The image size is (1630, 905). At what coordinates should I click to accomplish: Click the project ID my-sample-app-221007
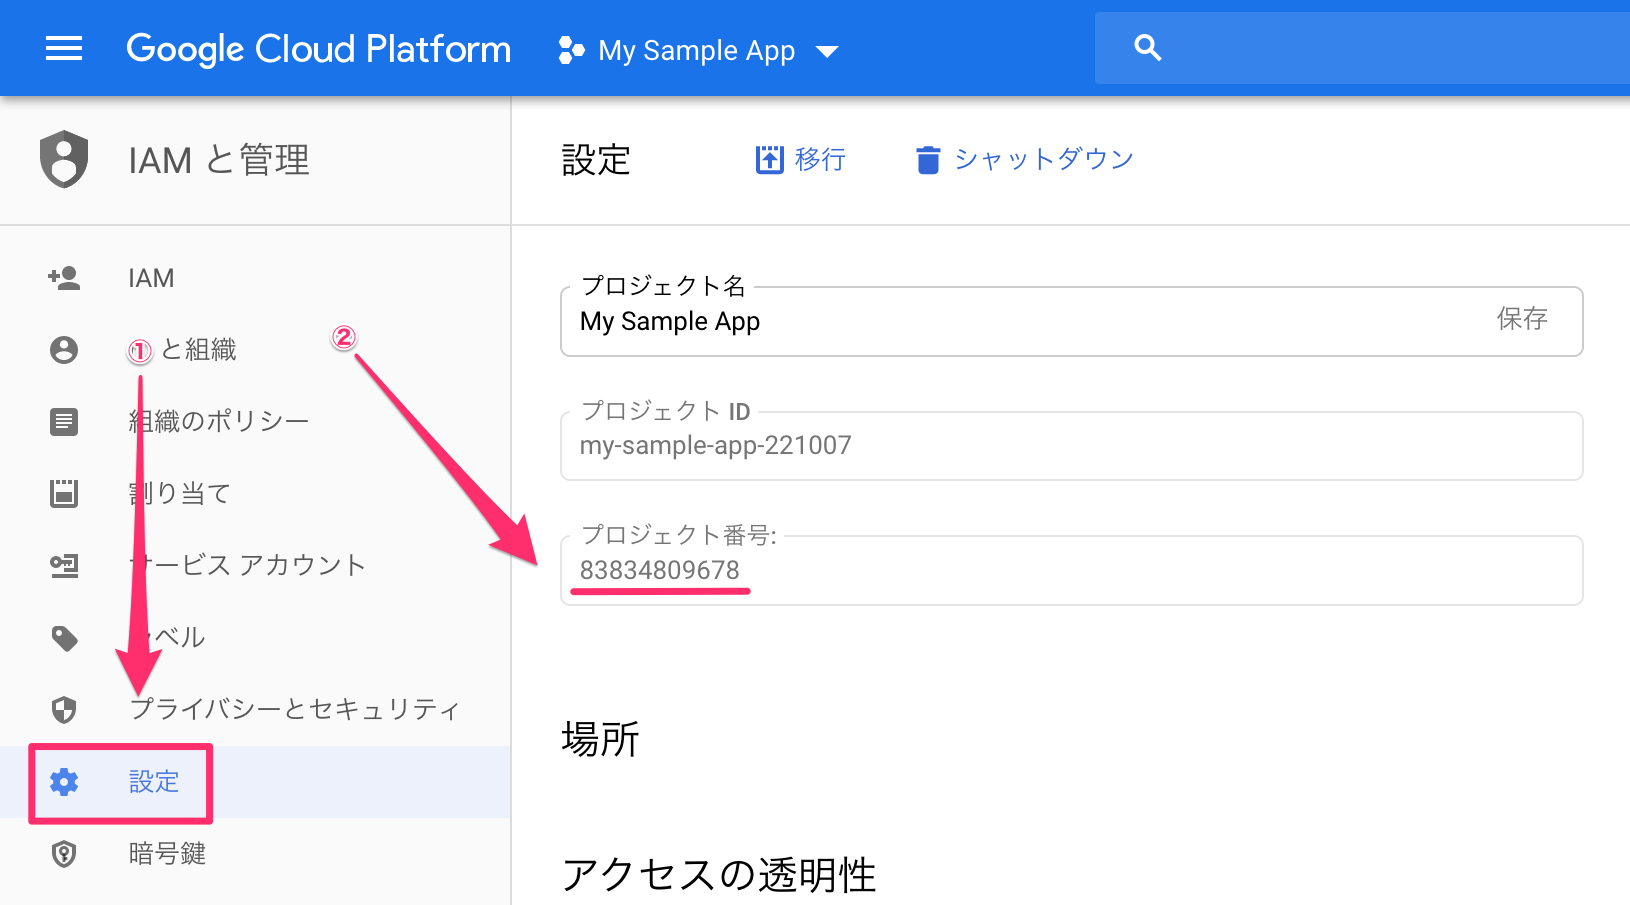tap(716, 445)
